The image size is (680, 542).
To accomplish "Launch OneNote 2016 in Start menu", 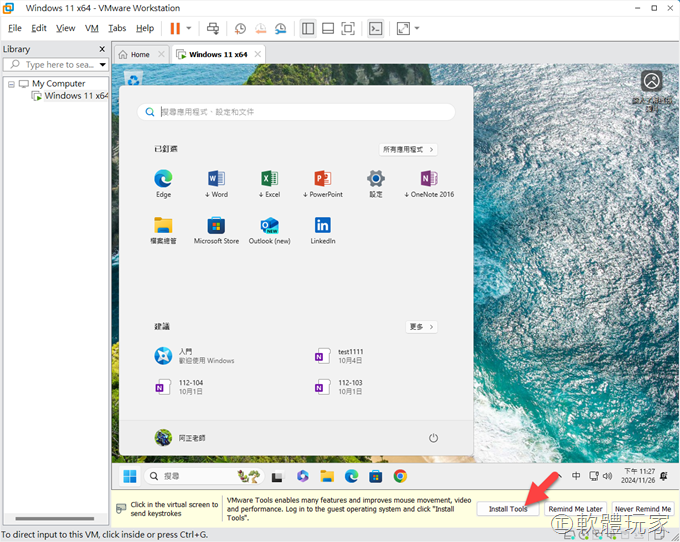I will coord(430,183).
